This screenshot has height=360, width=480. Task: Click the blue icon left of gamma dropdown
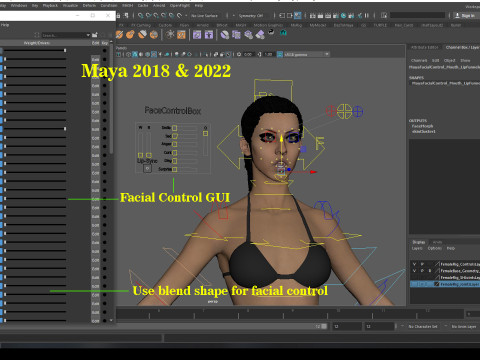pos(280,54)
